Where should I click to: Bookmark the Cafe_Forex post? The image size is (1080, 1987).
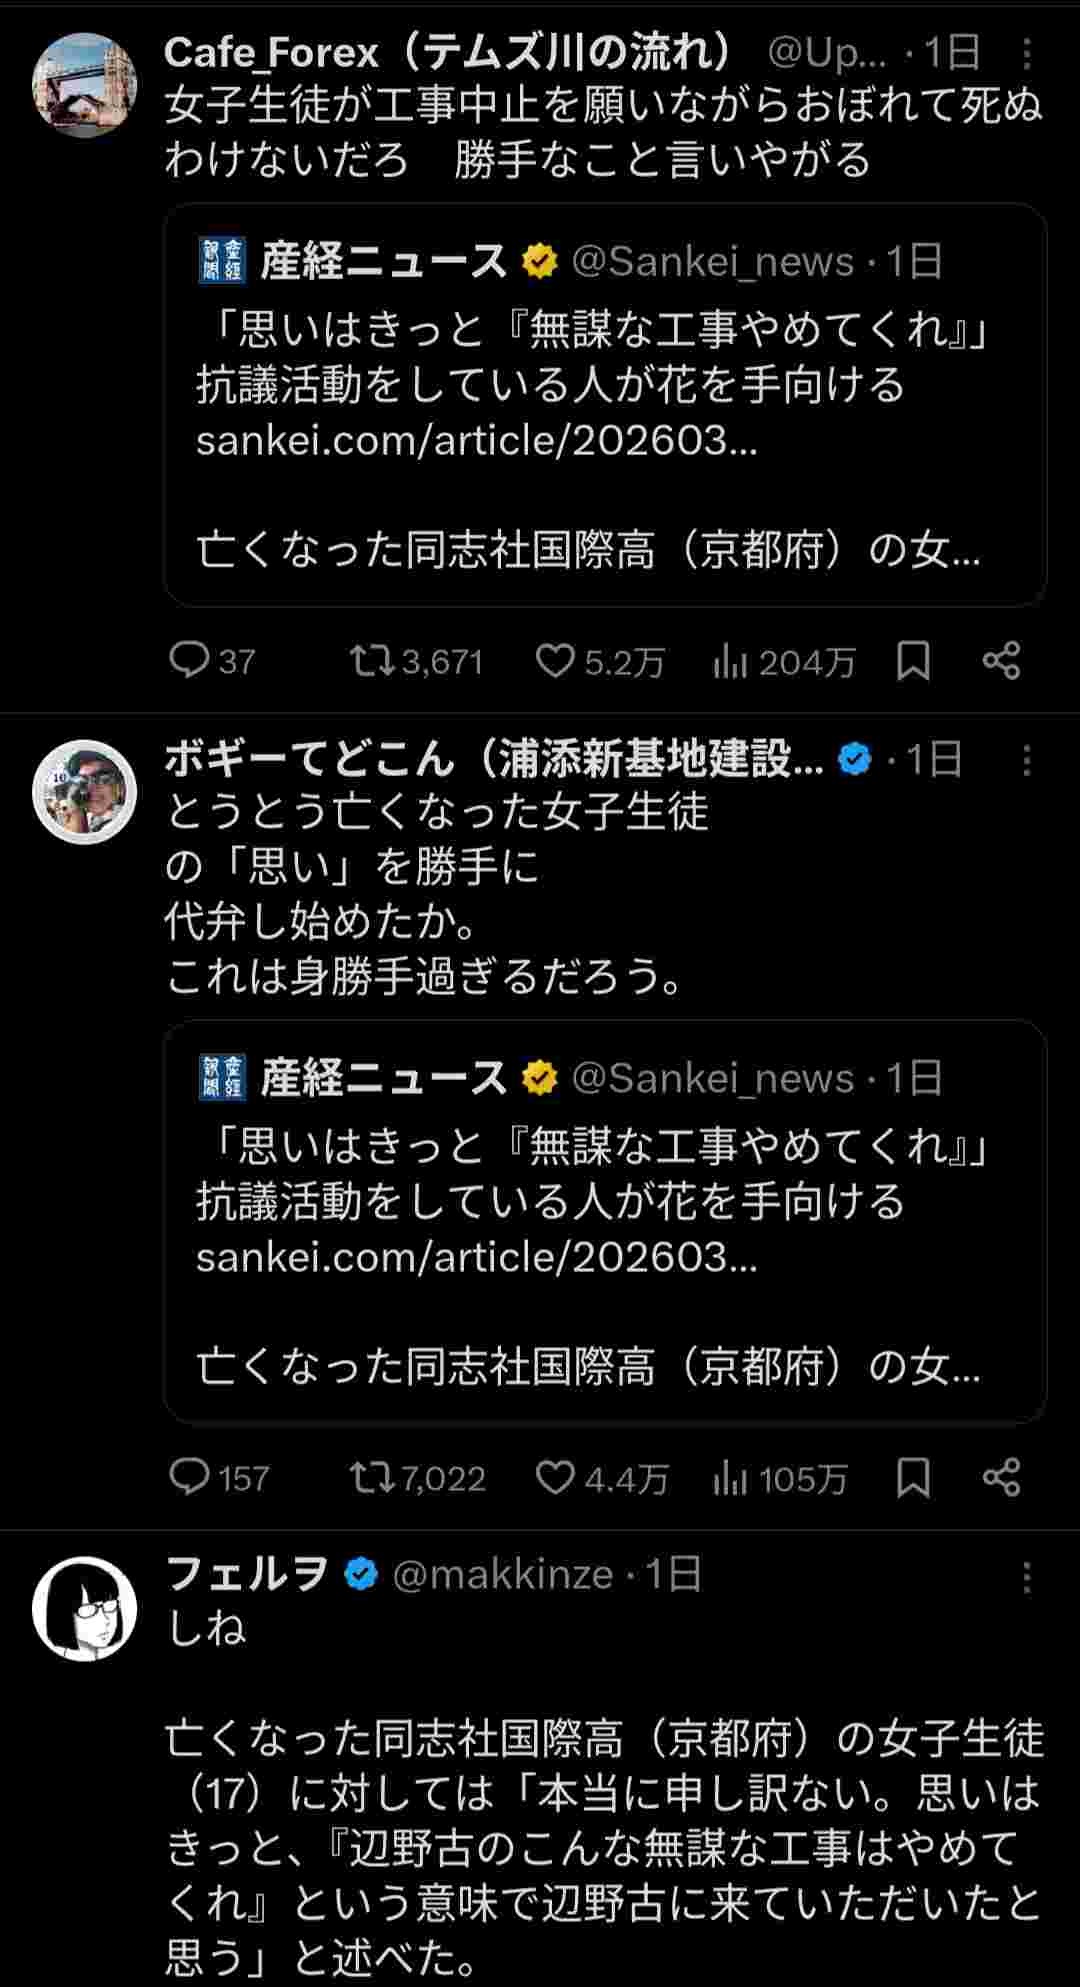coord(912,661)
